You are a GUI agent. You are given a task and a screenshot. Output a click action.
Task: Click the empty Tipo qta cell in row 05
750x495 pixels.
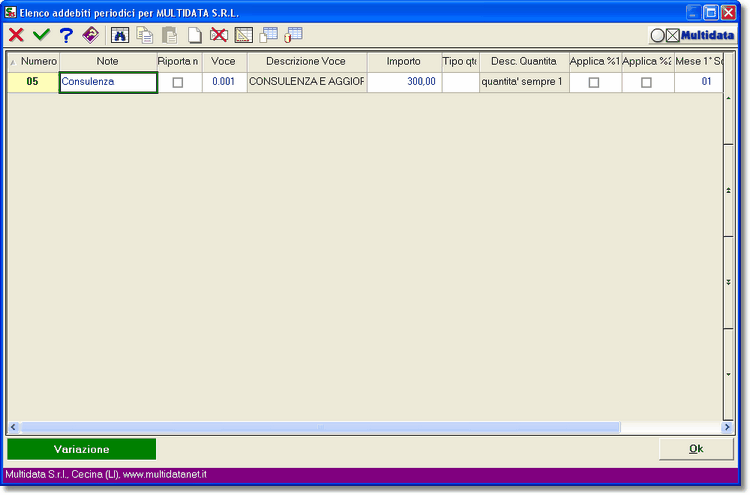click(461, 82)
